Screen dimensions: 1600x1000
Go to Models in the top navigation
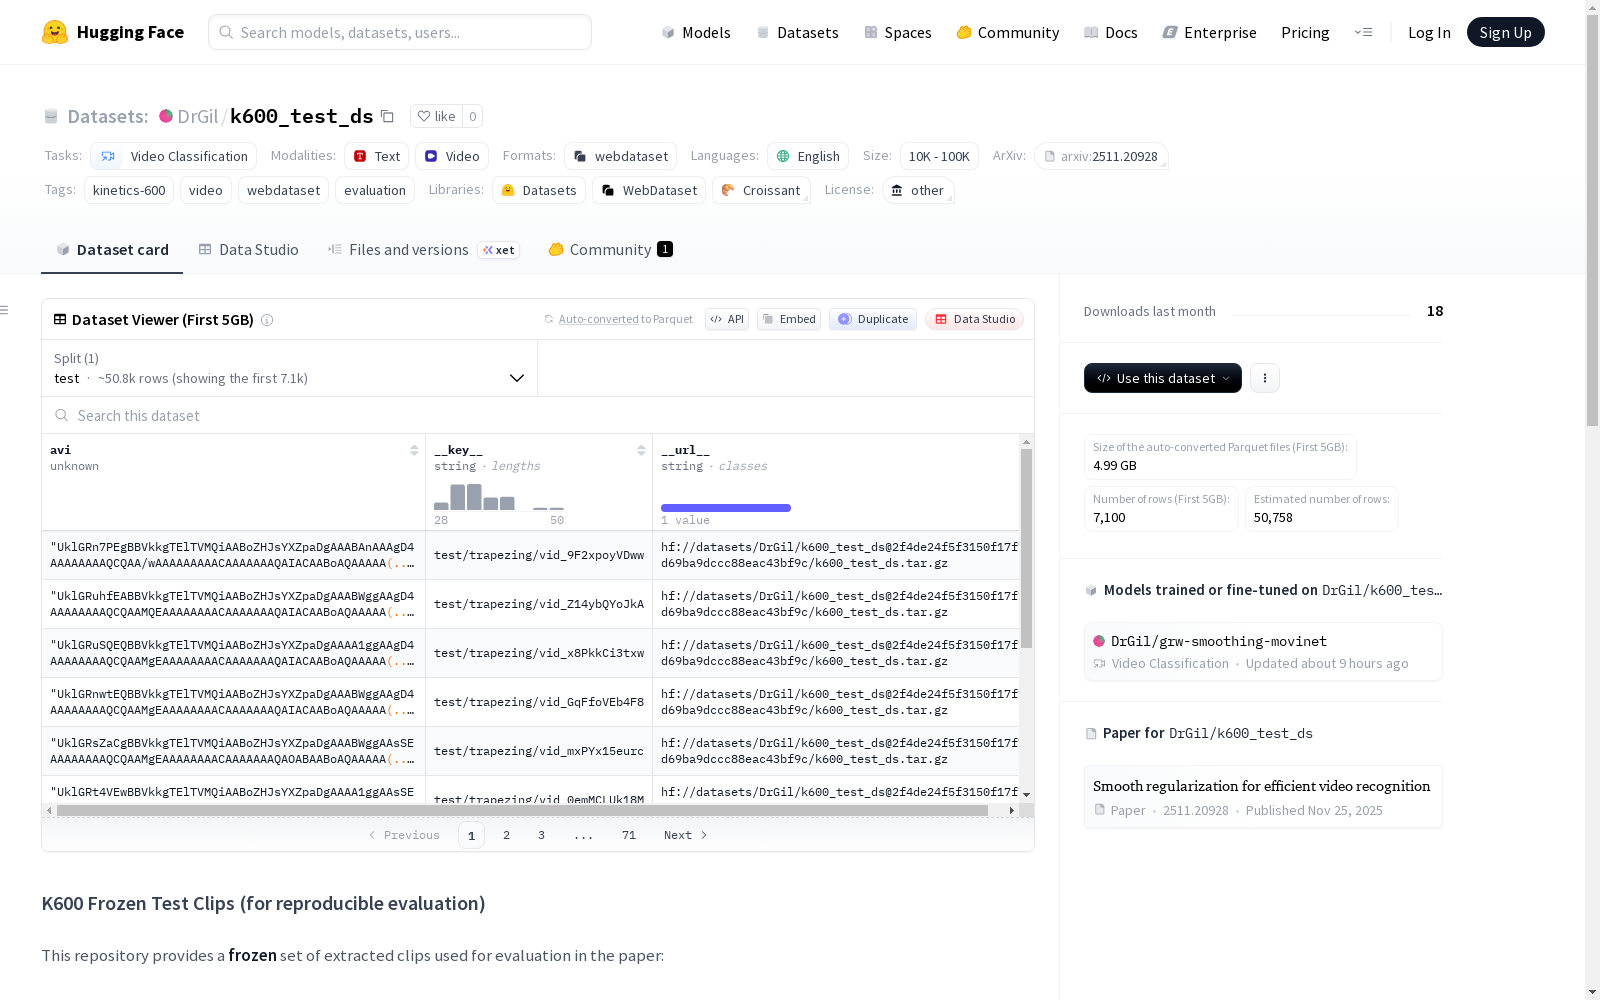pos(696,32)
